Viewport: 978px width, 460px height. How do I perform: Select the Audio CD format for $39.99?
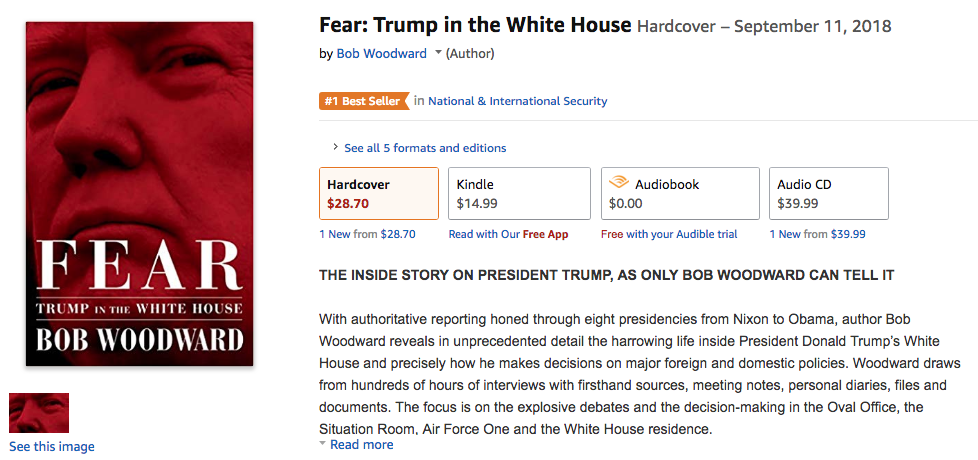[828, 194]
